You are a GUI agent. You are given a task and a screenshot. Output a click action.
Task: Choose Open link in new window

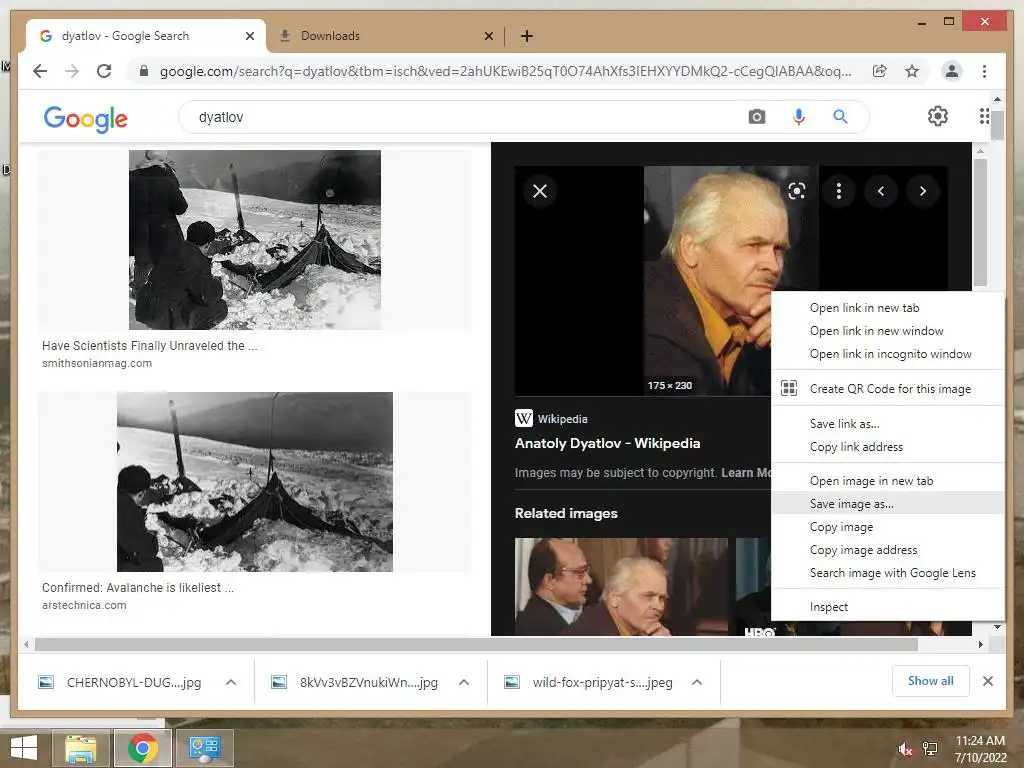click(x=888, y=330)
